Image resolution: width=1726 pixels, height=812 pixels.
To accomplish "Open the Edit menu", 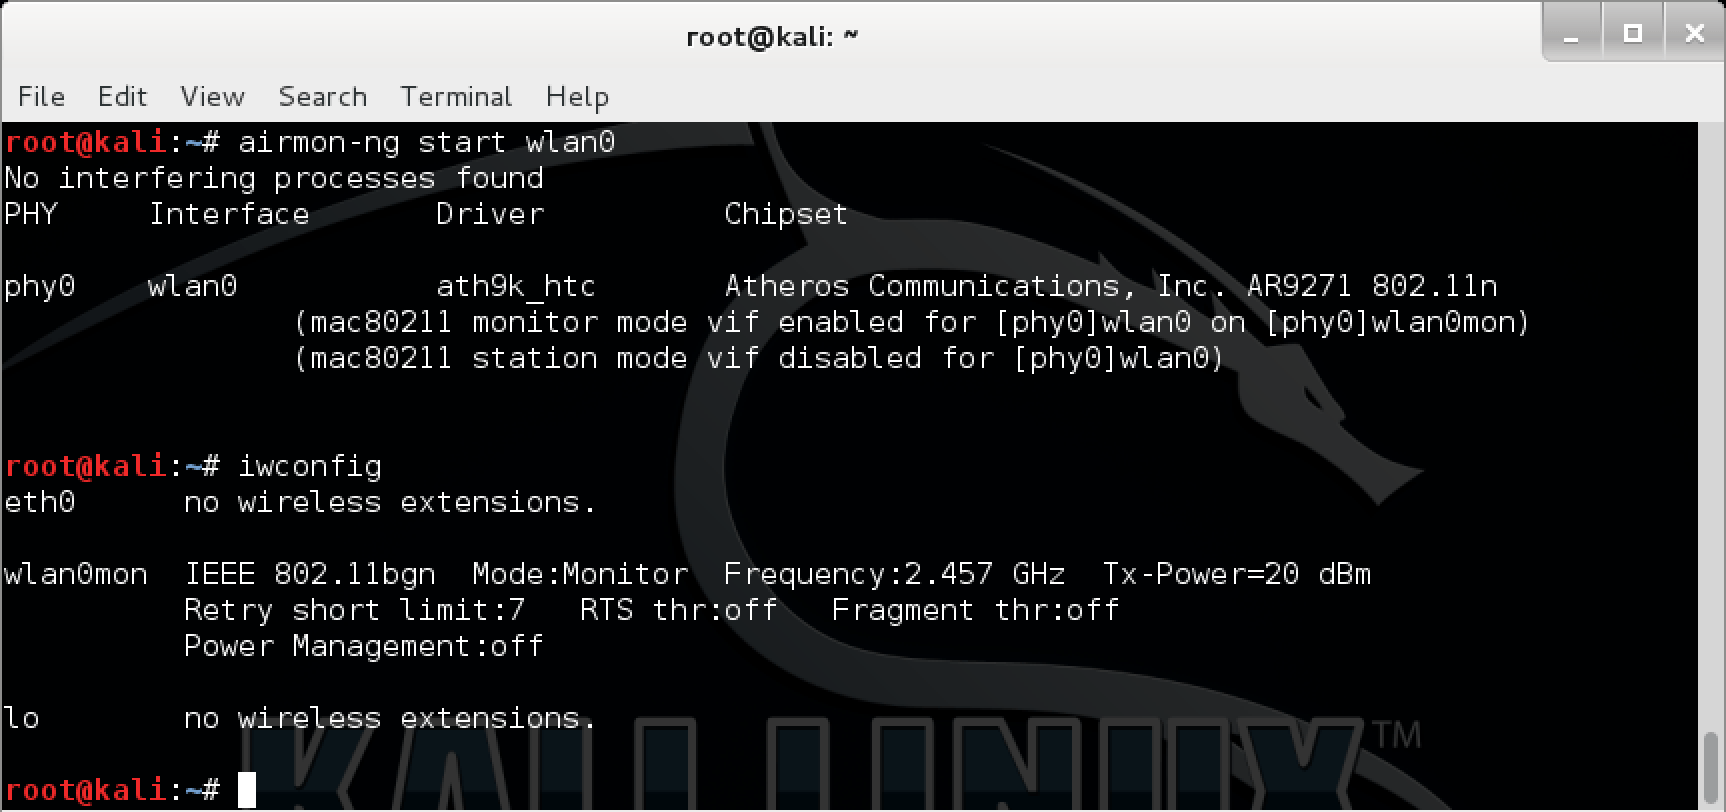I will 122,96.
